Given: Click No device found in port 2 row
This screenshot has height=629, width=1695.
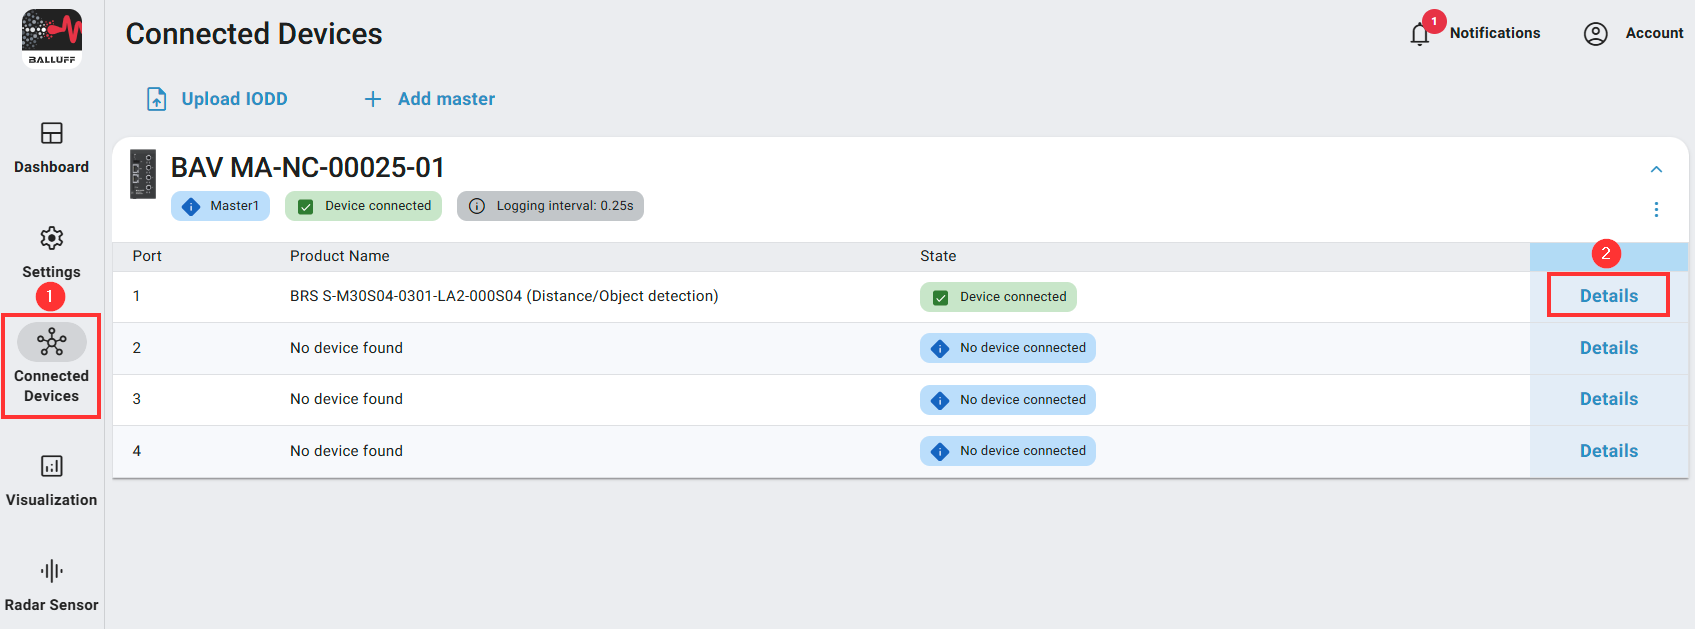Looking at the screenshot, I should coord(346,348).
